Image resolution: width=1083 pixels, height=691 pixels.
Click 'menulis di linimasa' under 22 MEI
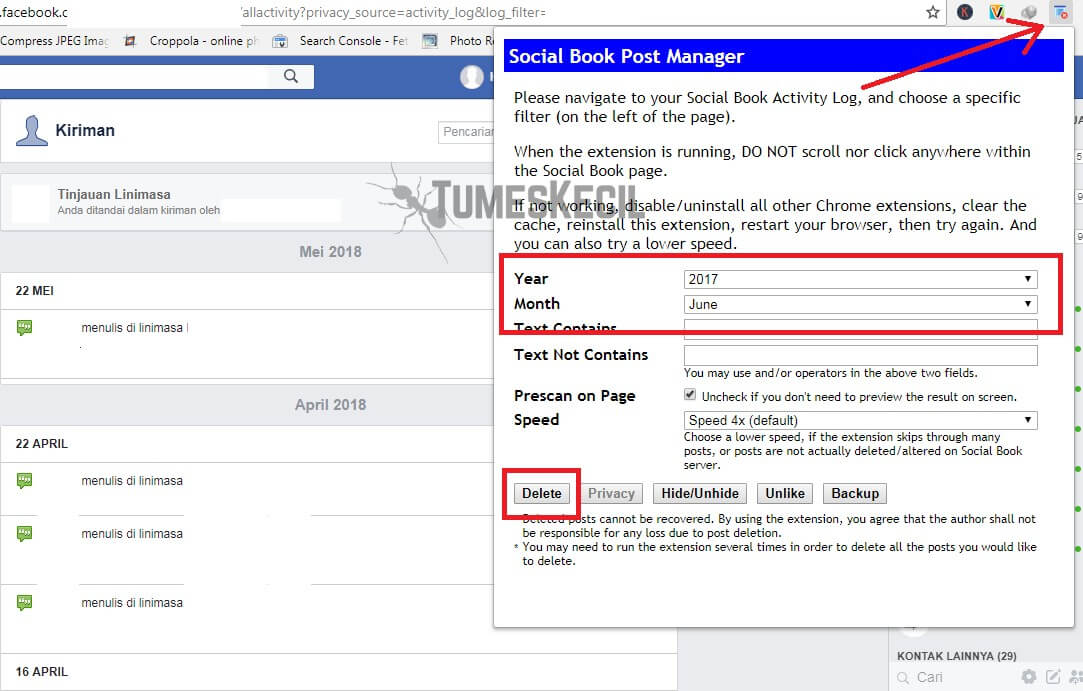(132, 328)
